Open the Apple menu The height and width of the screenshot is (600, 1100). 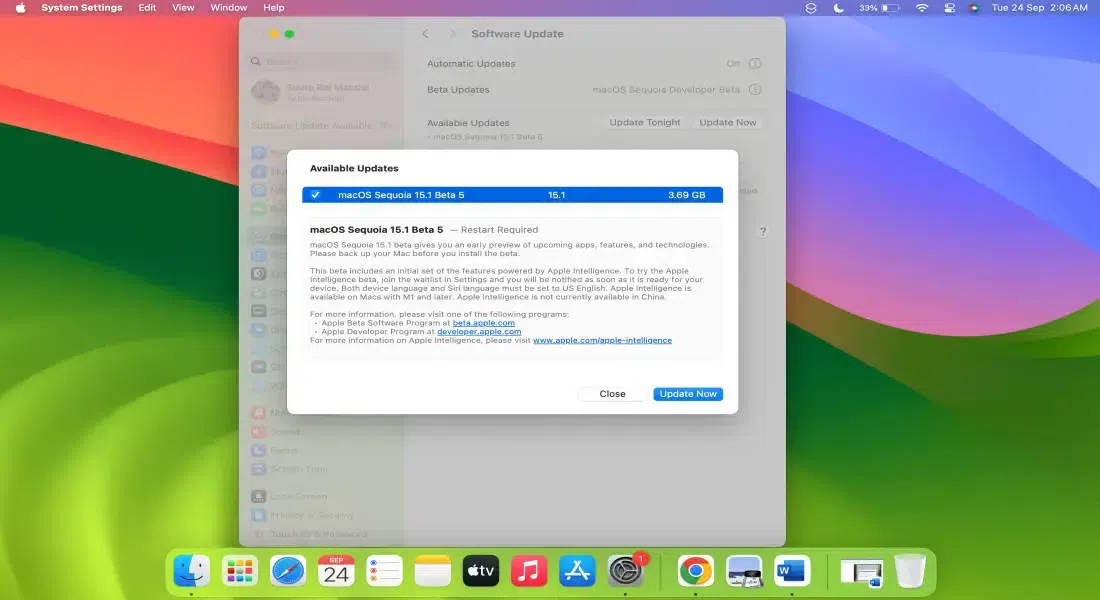(20, 8)
